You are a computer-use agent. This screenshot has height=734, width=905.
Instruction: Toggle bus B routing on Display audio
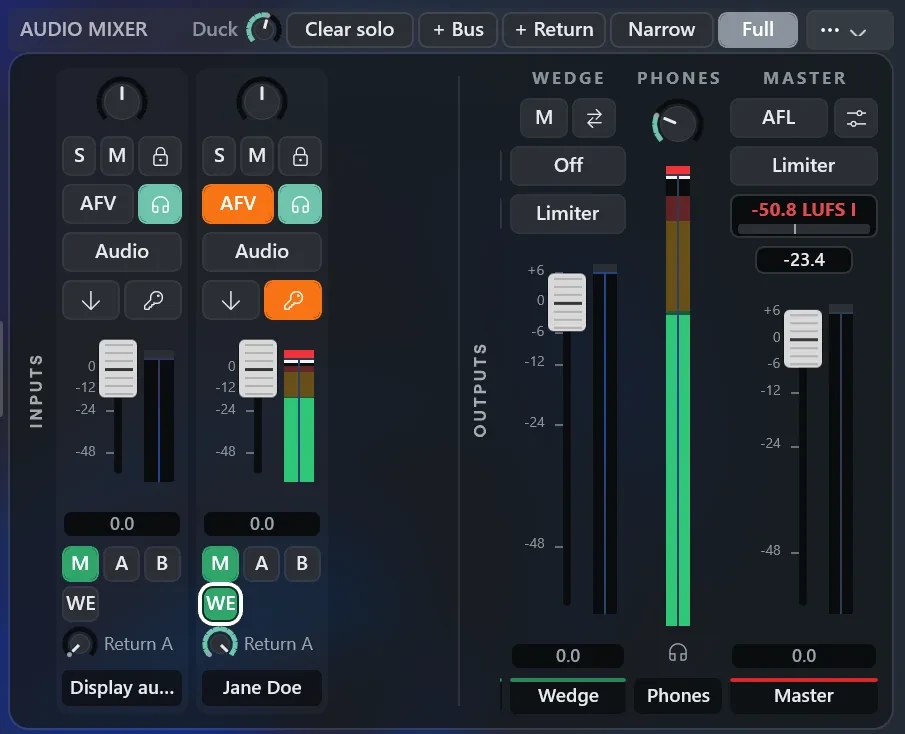[162, 563]
